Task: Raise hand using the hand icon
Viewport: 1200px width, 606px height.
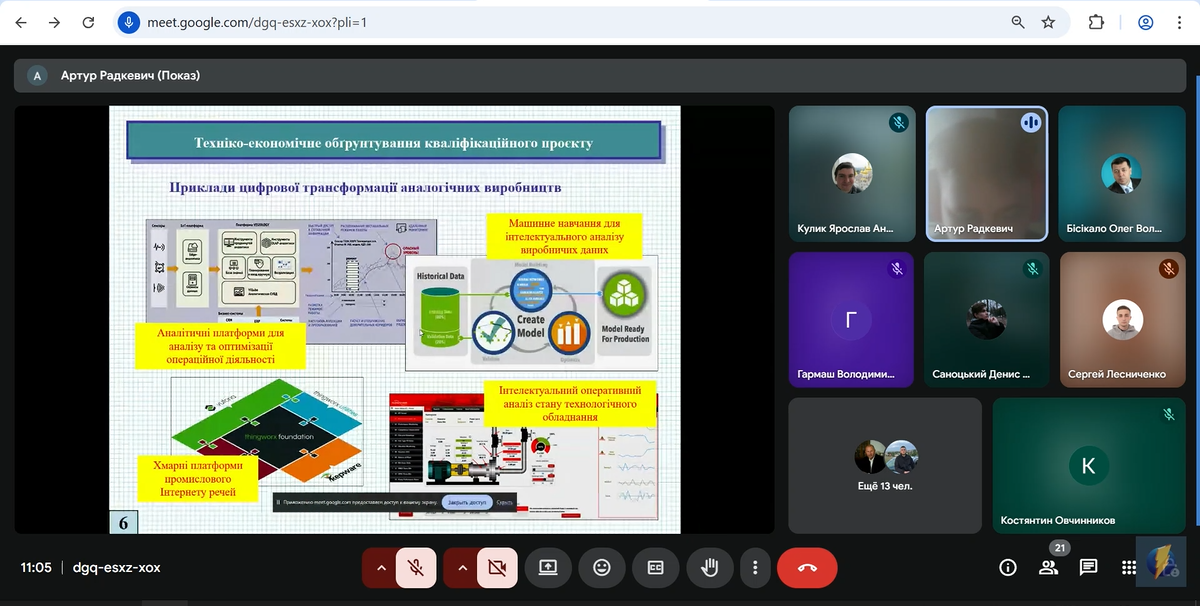Action: 710,567
